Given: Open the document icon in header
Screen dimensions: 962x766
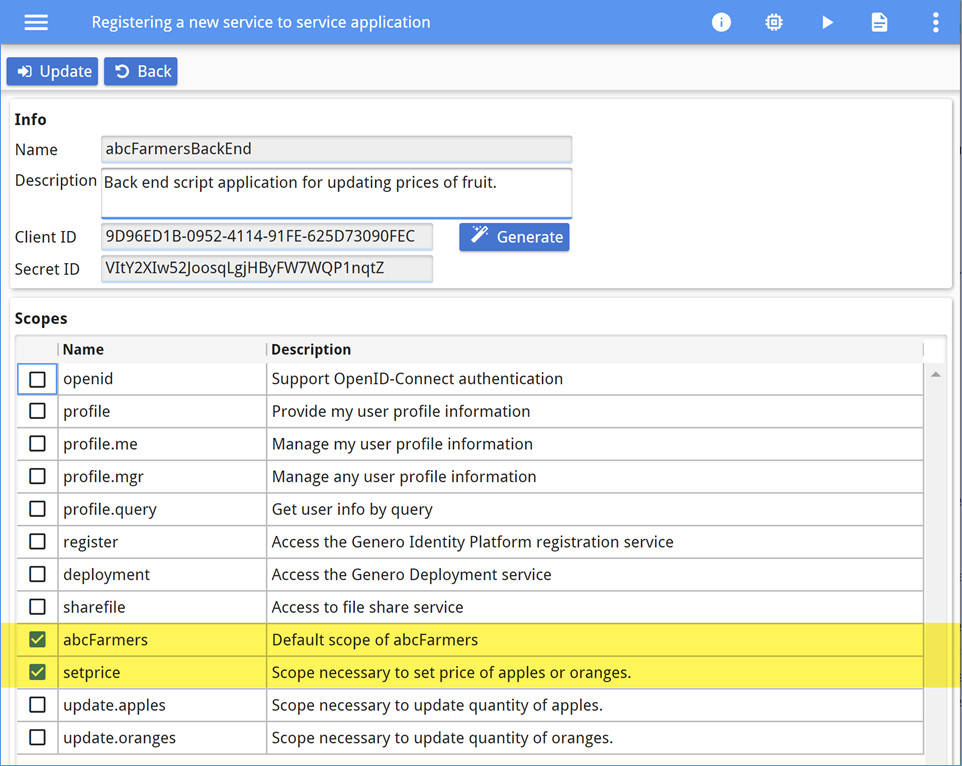Looking at the screenshot, I should click(x=879, y=22).
